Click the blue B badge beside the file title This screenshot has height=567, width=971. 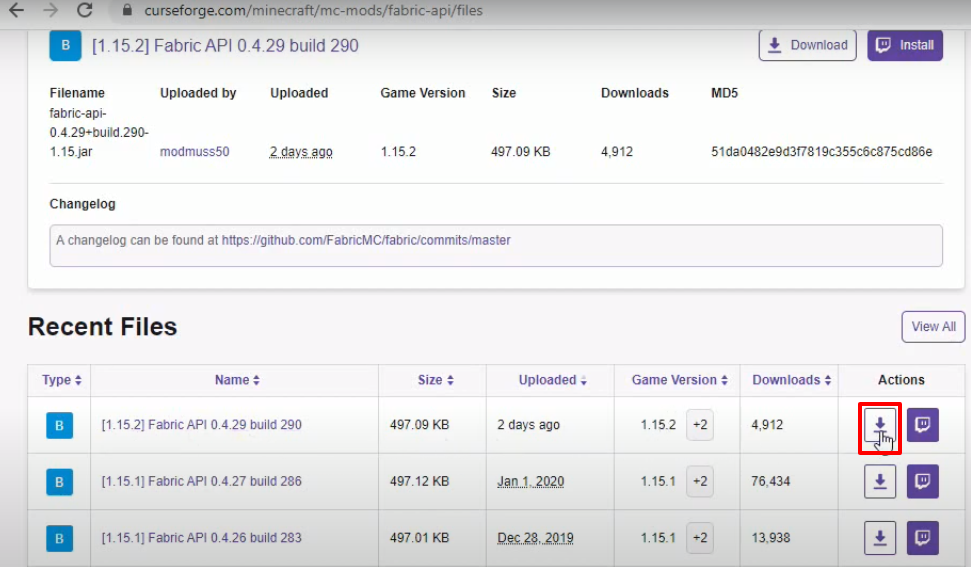(x=65, y=45)
